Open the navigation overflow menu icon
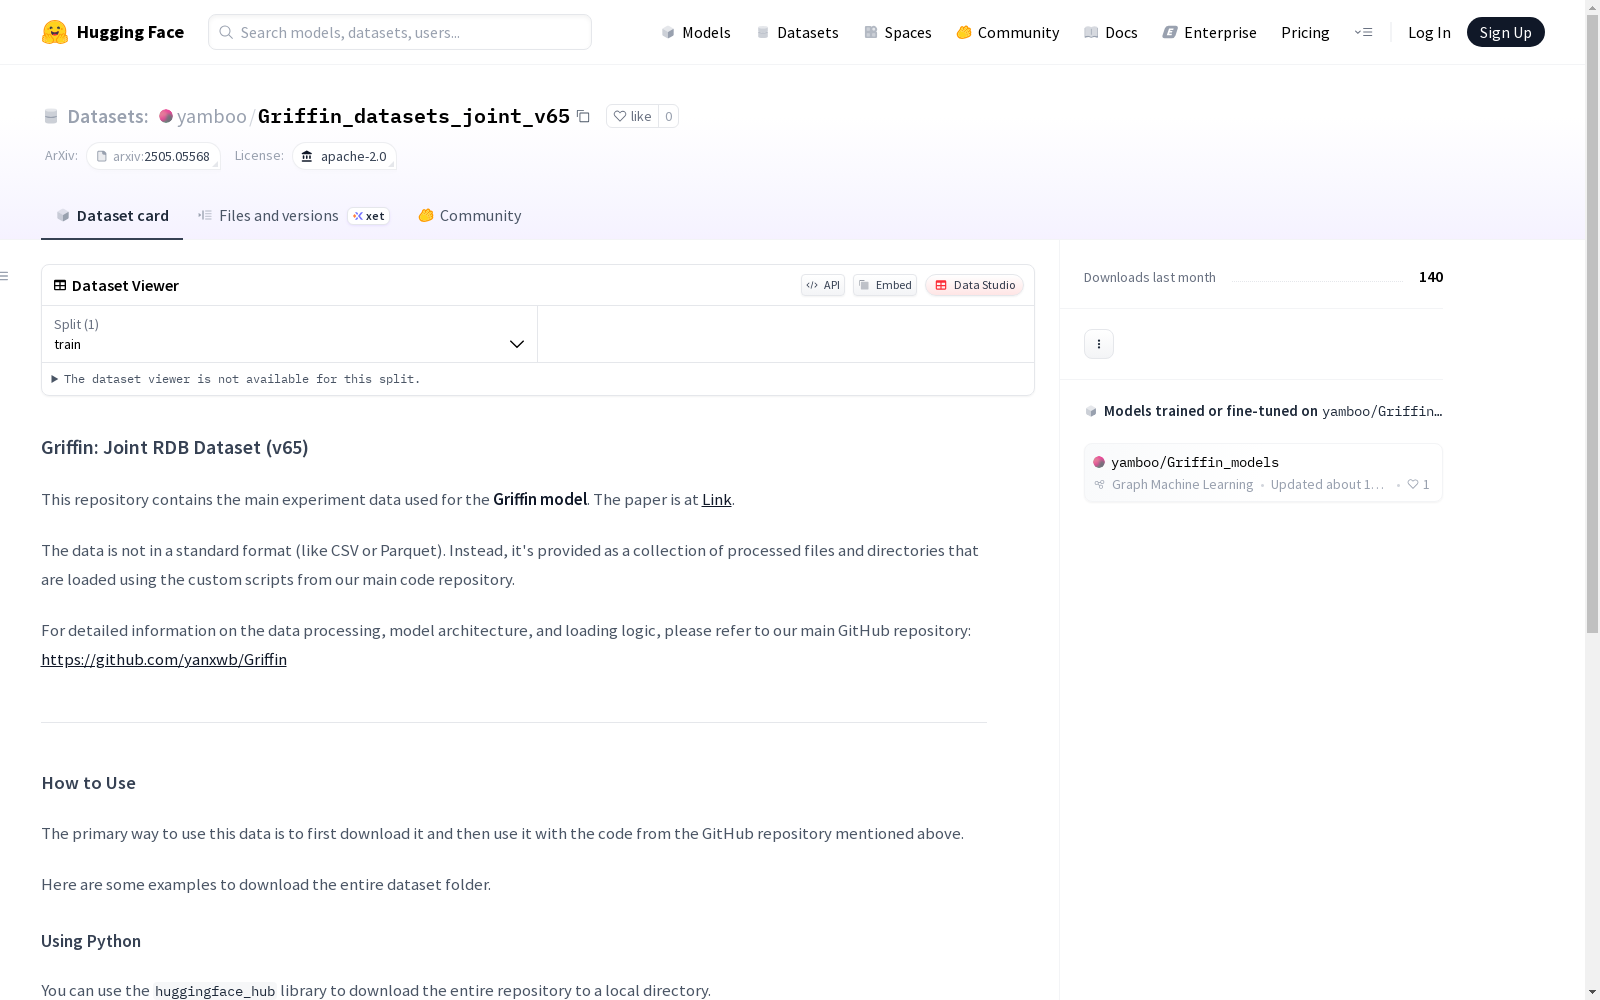Image resolution: width=1600 pixels, height=1000 pixels. [1363, 32]
